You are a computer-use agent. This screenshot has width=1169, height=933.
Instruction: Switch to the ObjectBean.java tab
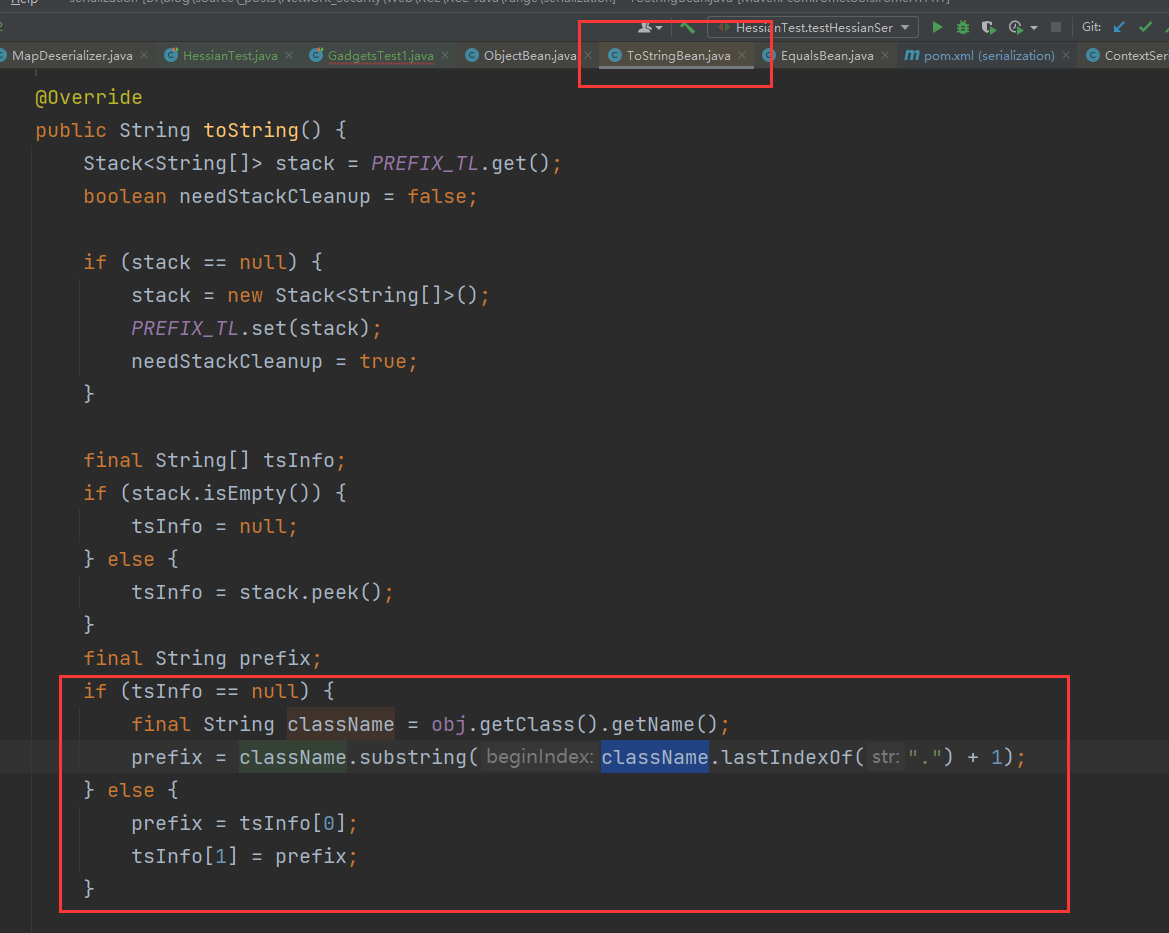click(529, 56)
